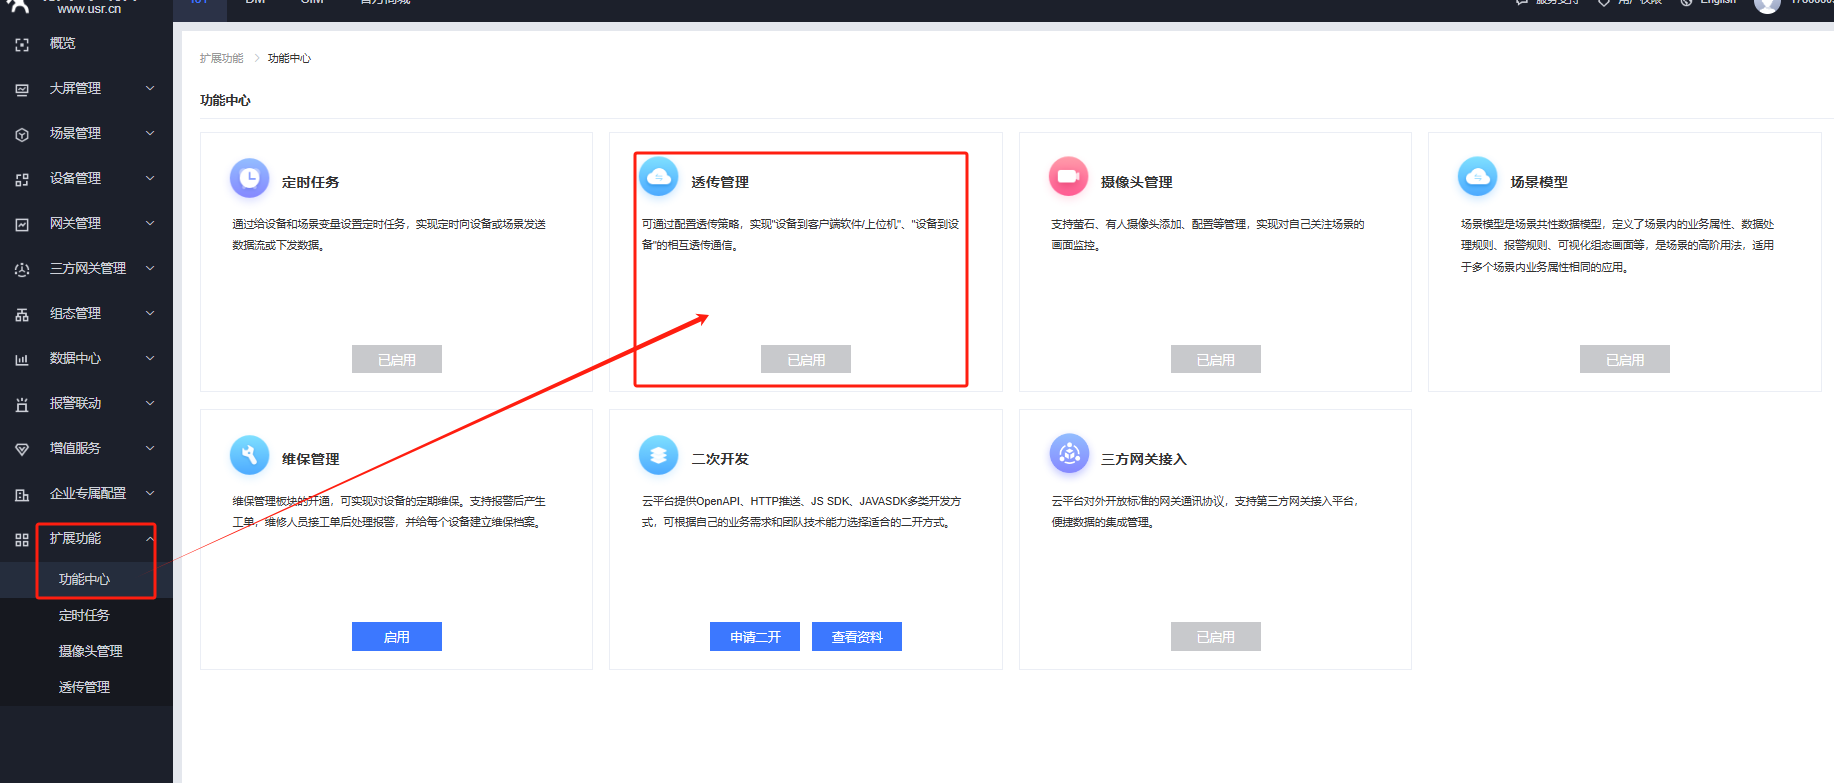Click the red camera icon on 摄像头管理 card
Screen dimensions: 1834x783
point(1069,177)
